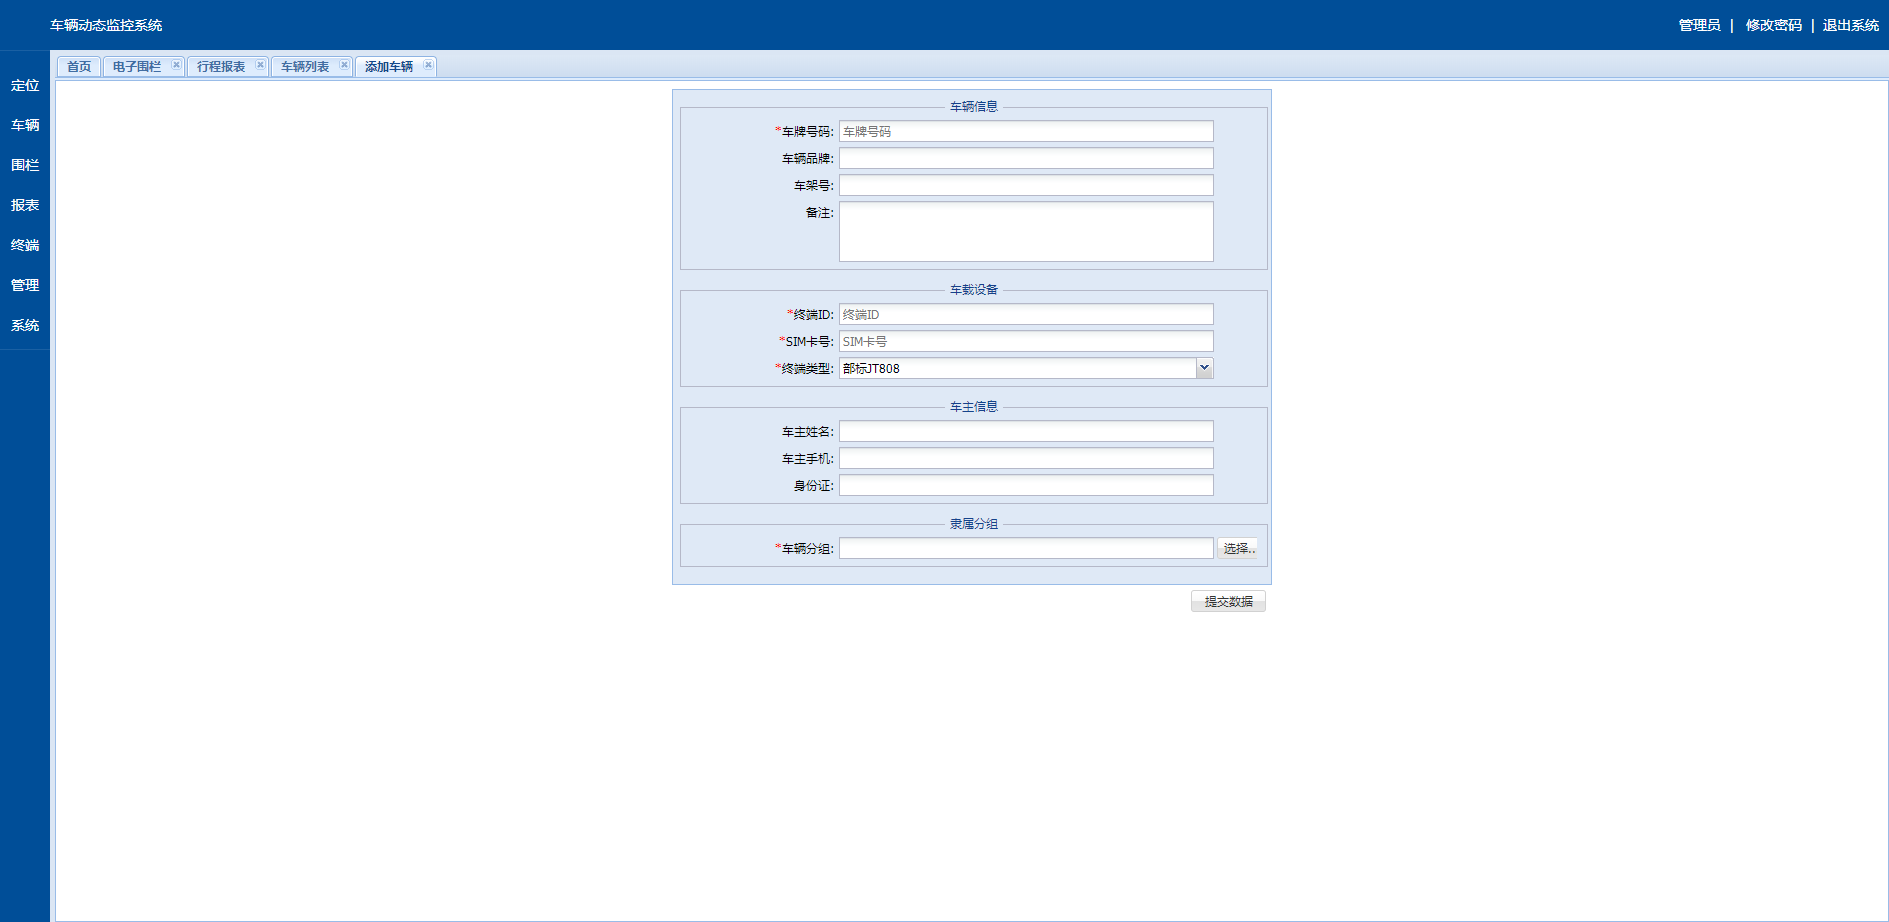This screenshot has height=922, width=1889.
Task: Click into the 备注 text area
Action: (1025, 232)
